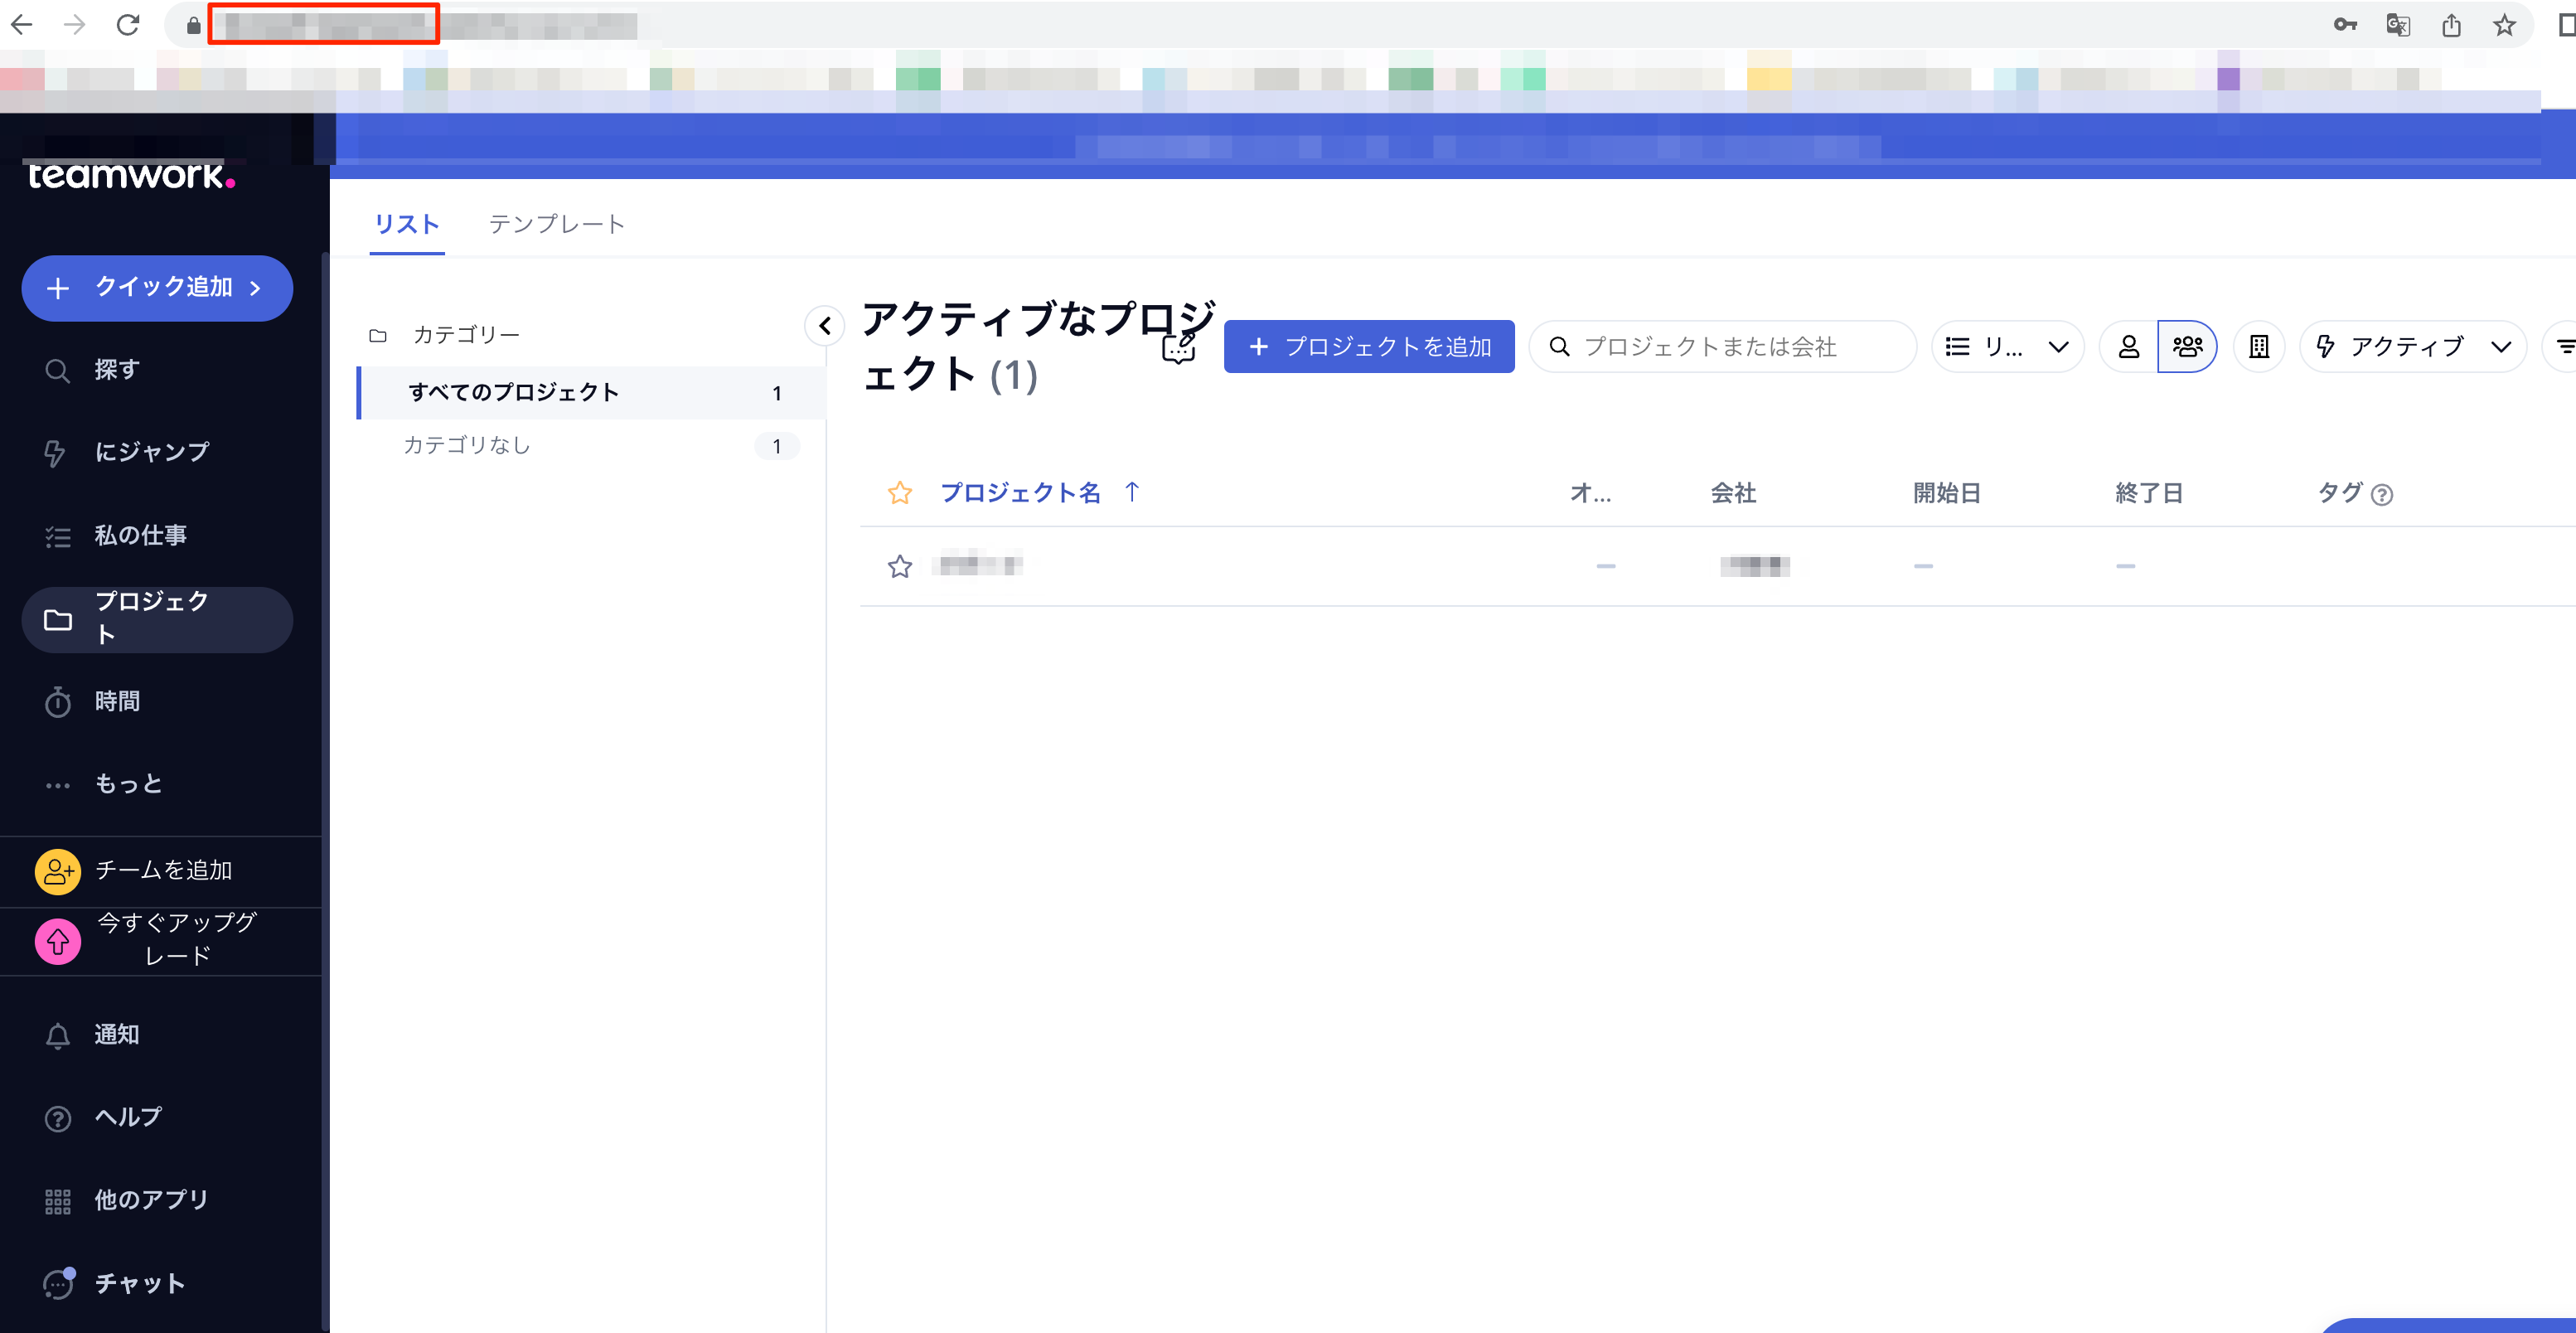
Task: Open にジャンプ lightning icon item
Action: click(58, 453)
